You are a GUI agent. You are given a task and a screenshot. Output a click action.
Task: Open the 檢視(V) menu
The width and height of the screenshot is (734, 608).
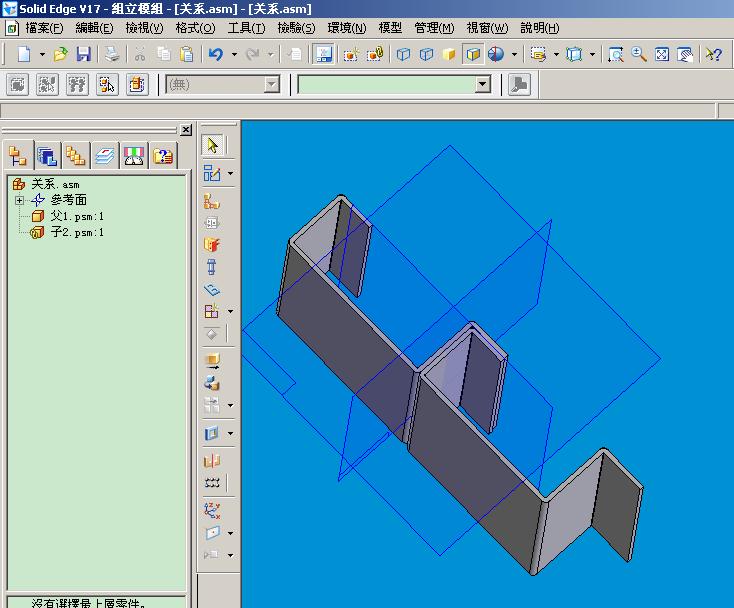pos(144,28)
